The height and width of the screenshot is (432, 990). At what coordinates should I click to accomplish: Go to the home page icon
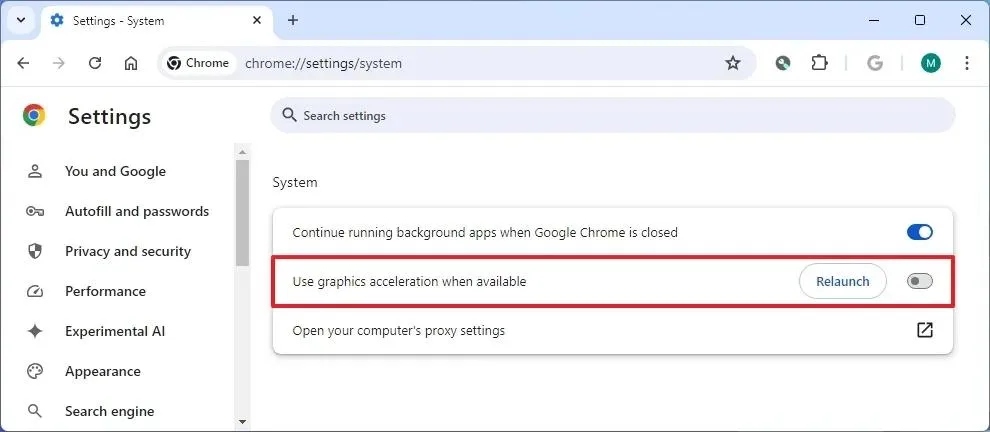tap(131, 63)
